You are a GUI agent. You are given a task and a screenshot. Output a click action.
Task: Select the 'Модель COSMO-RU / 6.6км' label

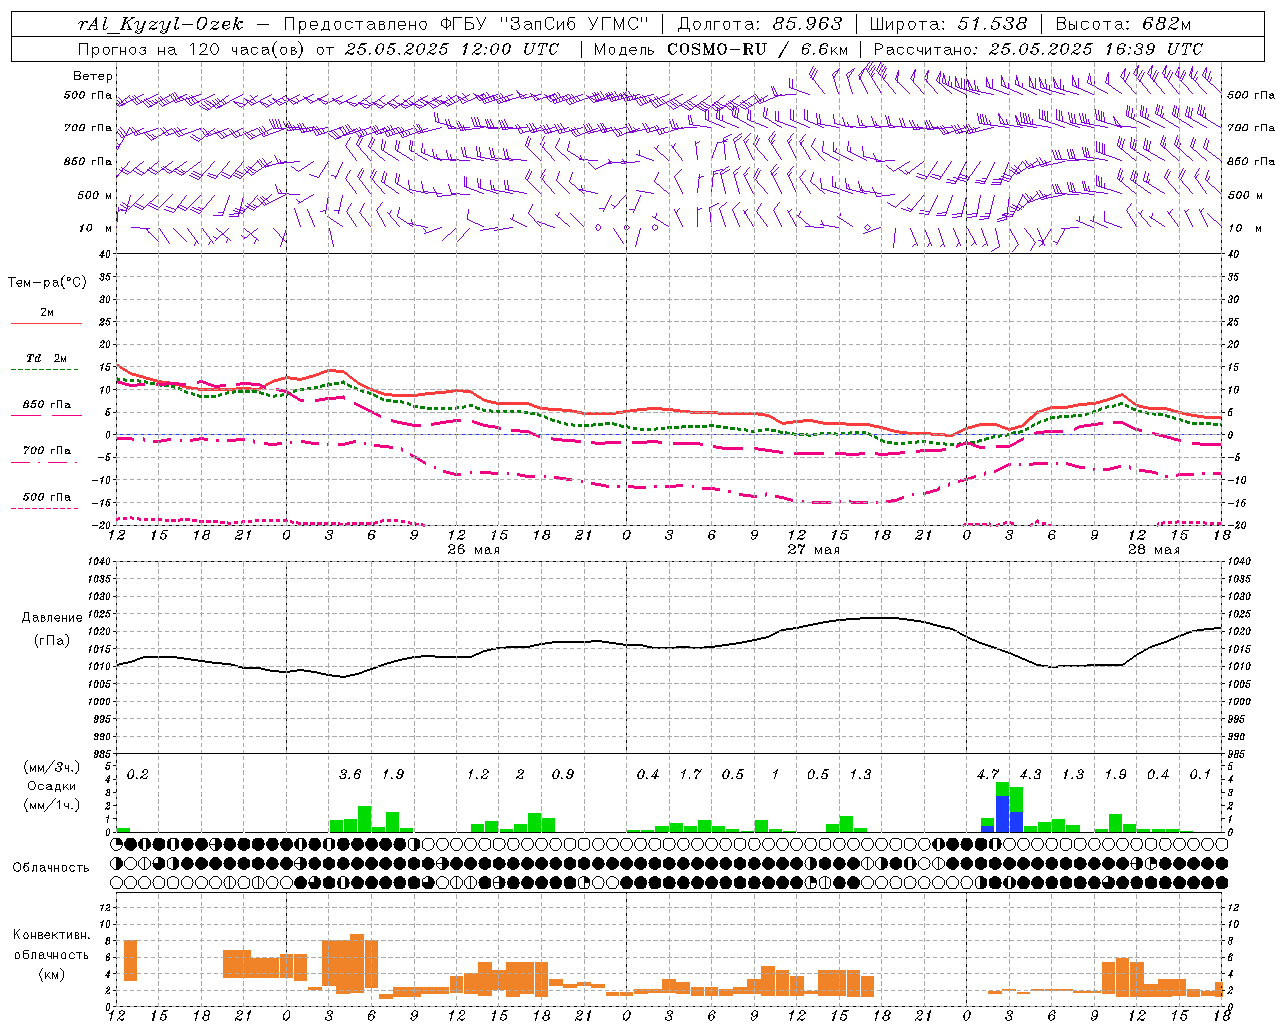721,49
